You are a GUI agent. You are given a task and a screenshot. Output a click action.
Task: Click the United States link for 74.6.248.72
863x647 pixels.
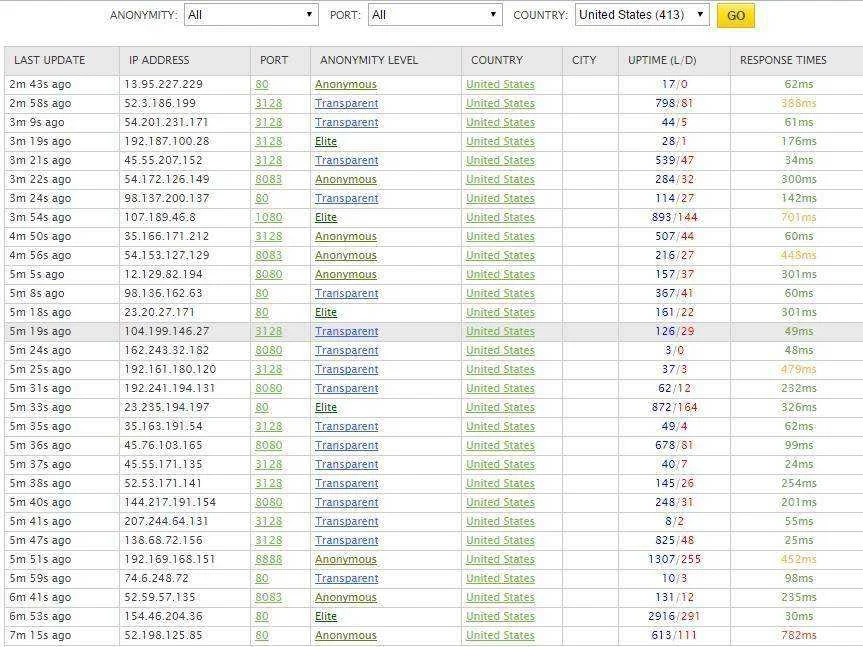(500, 578)
